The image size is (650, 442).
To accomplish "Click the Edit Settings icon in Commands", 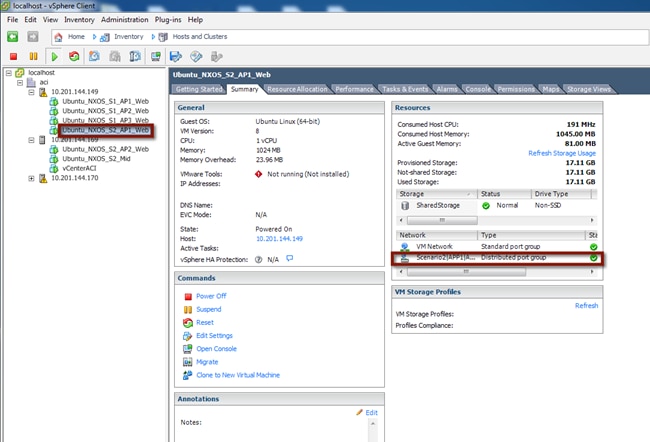I will tap(188, 336).
